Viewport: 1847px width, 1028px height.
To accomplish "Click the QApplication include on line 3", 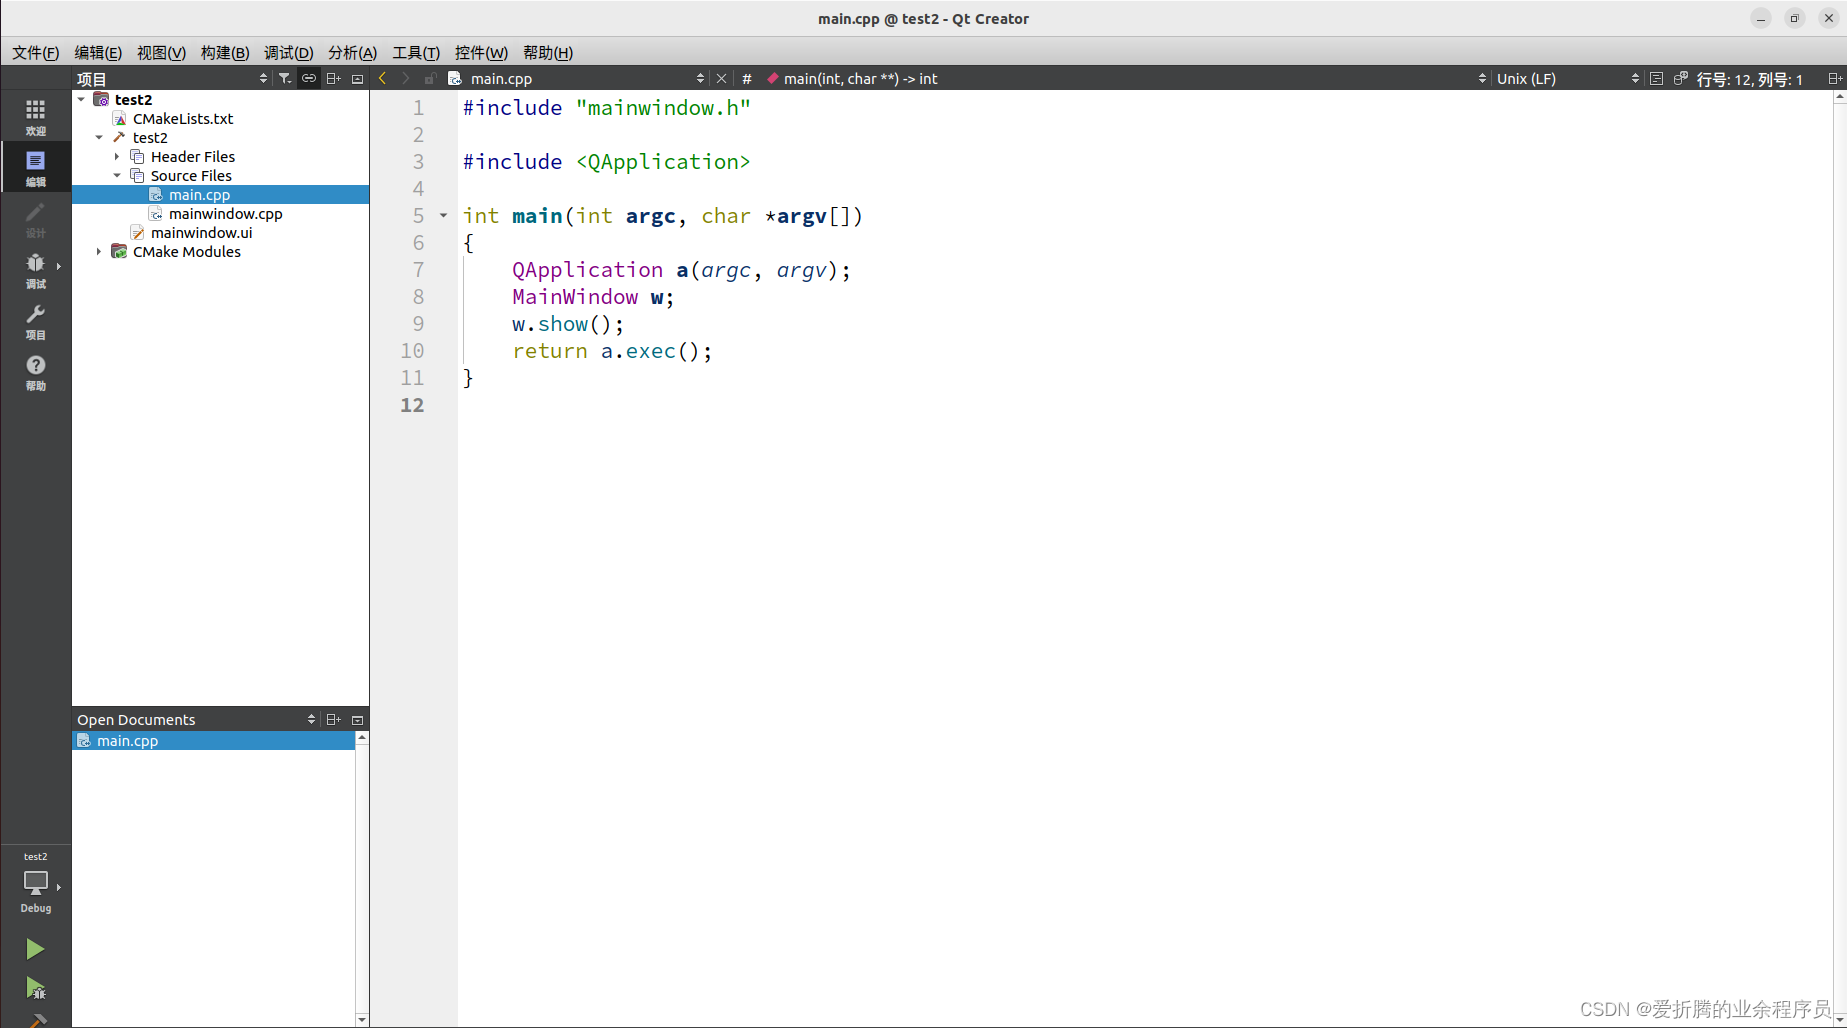I will (x=606, y=161).
